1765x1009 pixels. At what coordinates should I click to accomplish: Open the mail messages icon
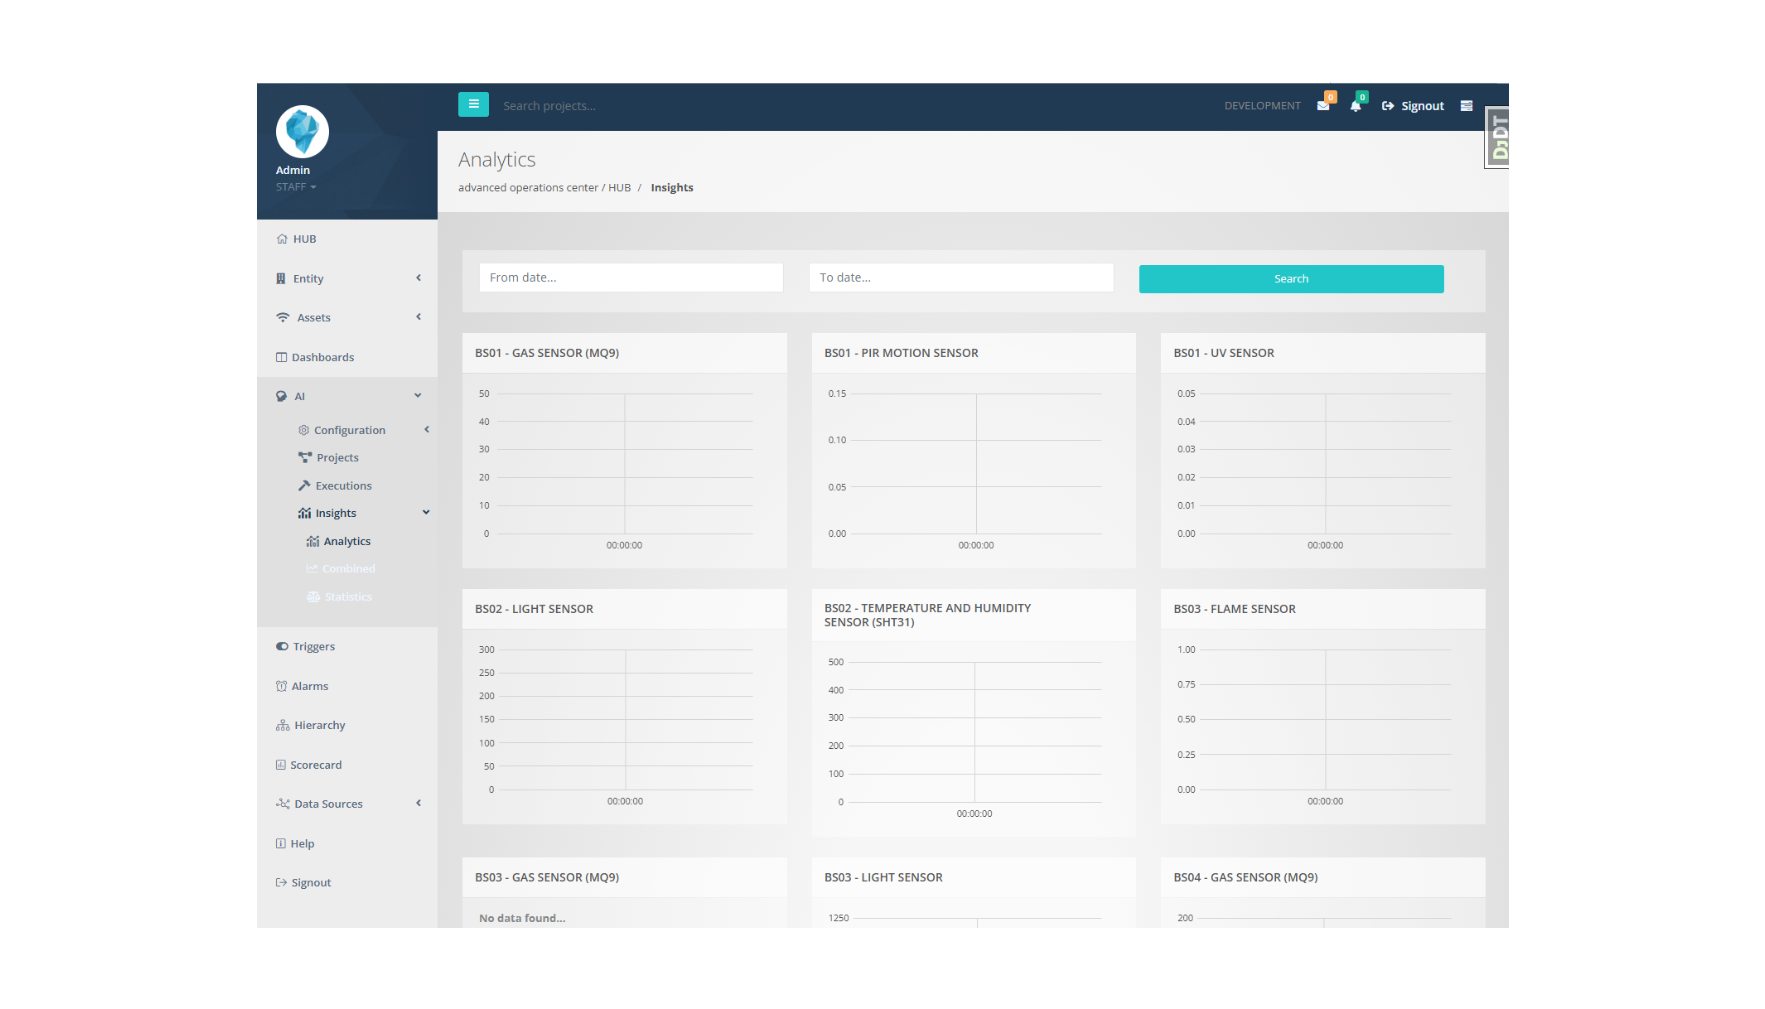tap(1323, 106)
